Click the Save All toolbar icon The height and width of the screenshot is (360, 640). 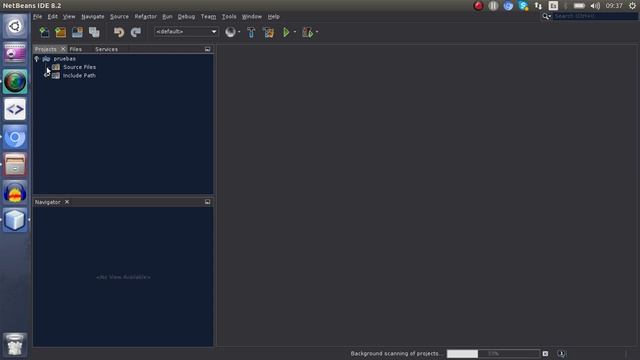94,32
